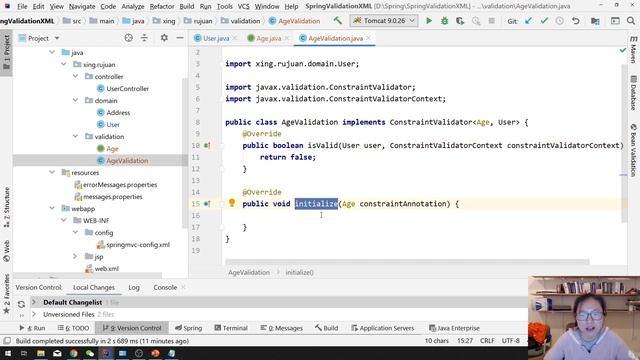Collapse the controller package
640x360 pixels.
76,76
